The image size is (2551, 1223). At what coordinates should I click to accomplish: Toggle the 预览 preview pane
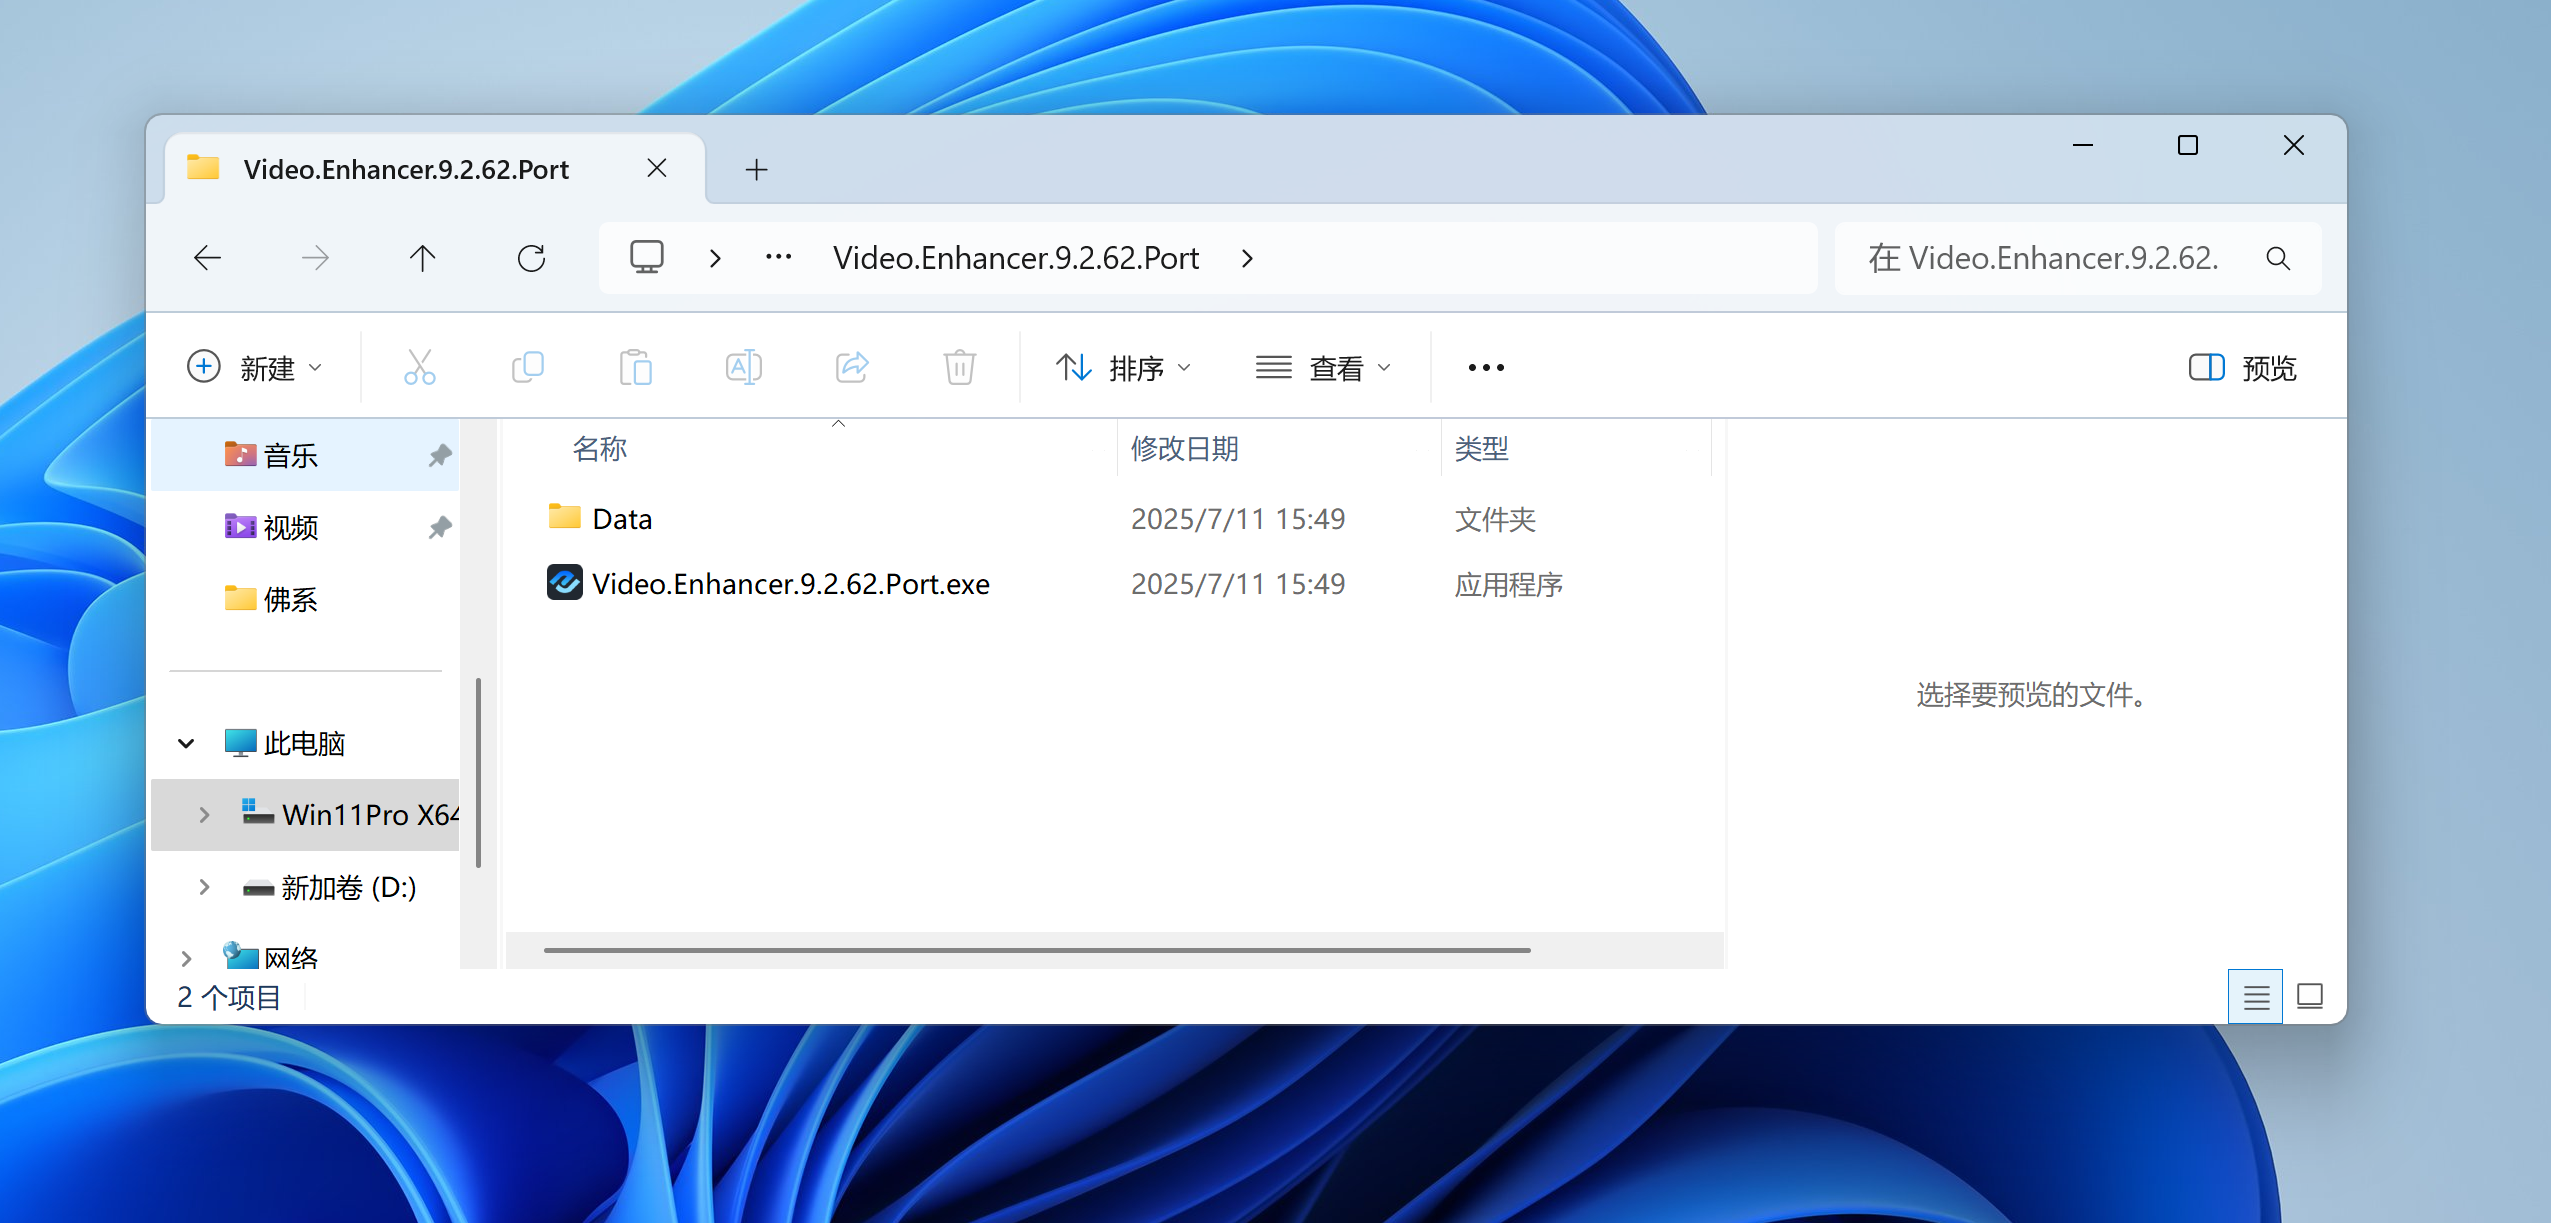point(2242,367)
